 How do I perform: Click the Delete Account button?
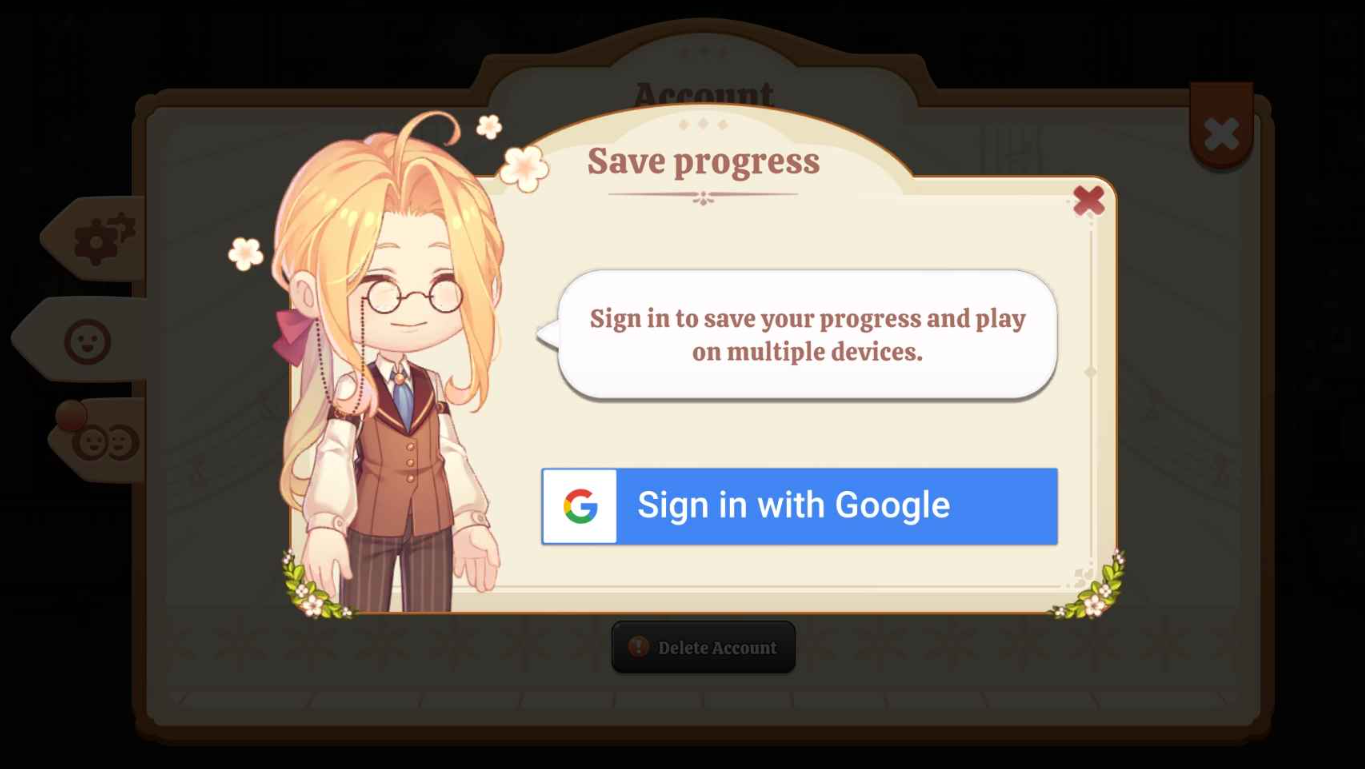[x=703, y=647]
